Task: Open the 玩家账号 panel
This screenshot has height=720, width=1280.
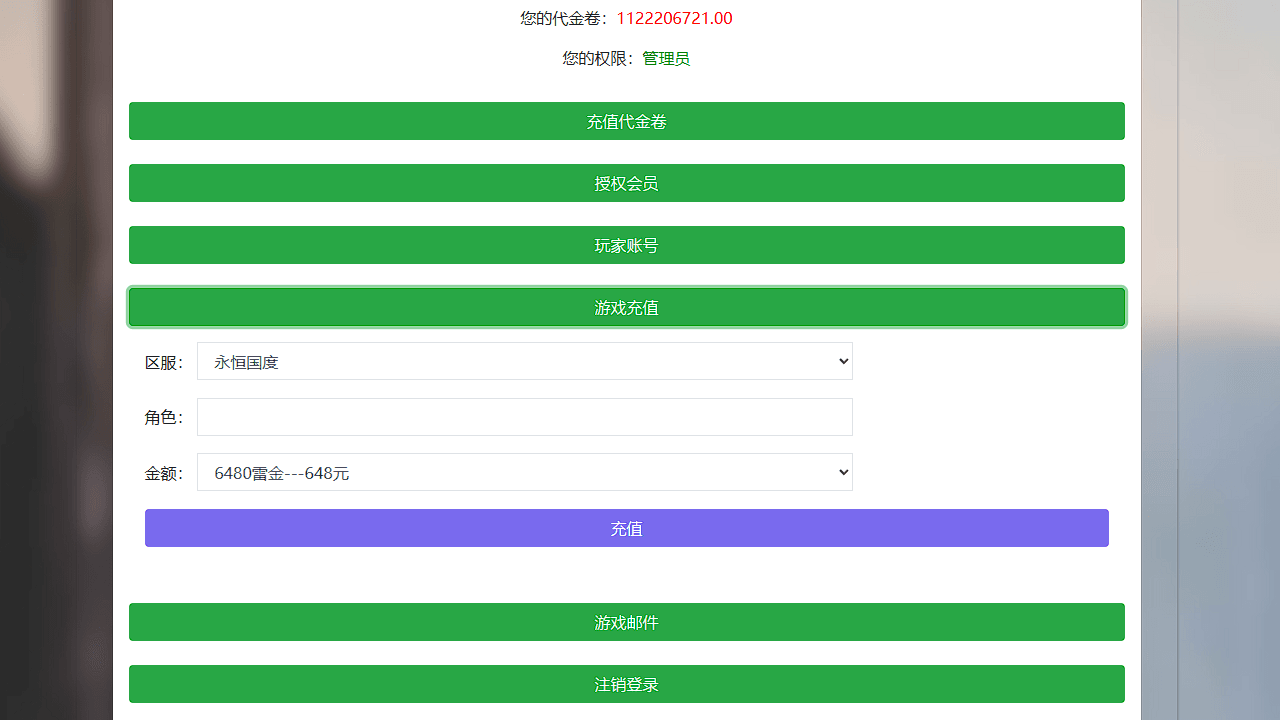Action: click(626, 245)
